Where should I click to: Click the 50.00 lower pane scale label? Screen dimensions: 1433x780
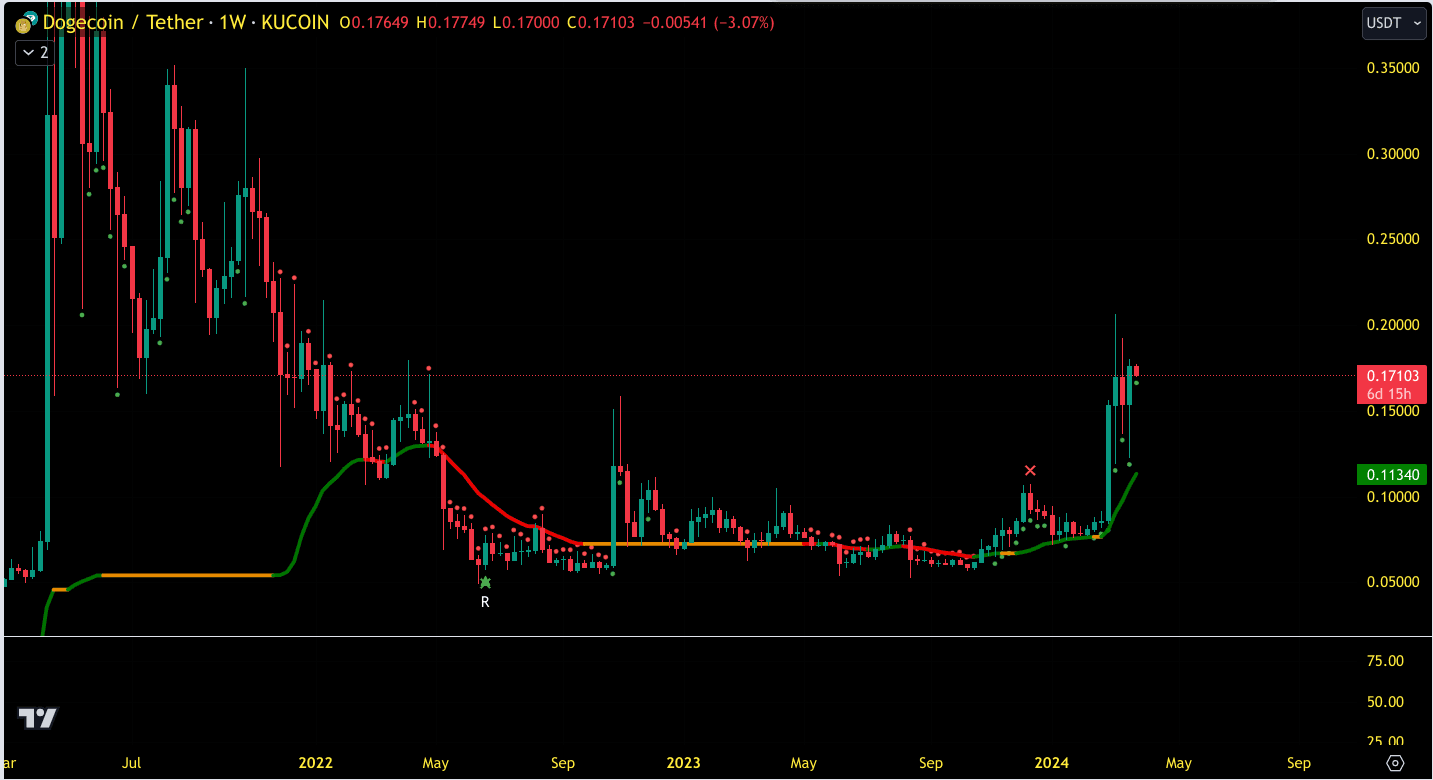pos(1385,702)
